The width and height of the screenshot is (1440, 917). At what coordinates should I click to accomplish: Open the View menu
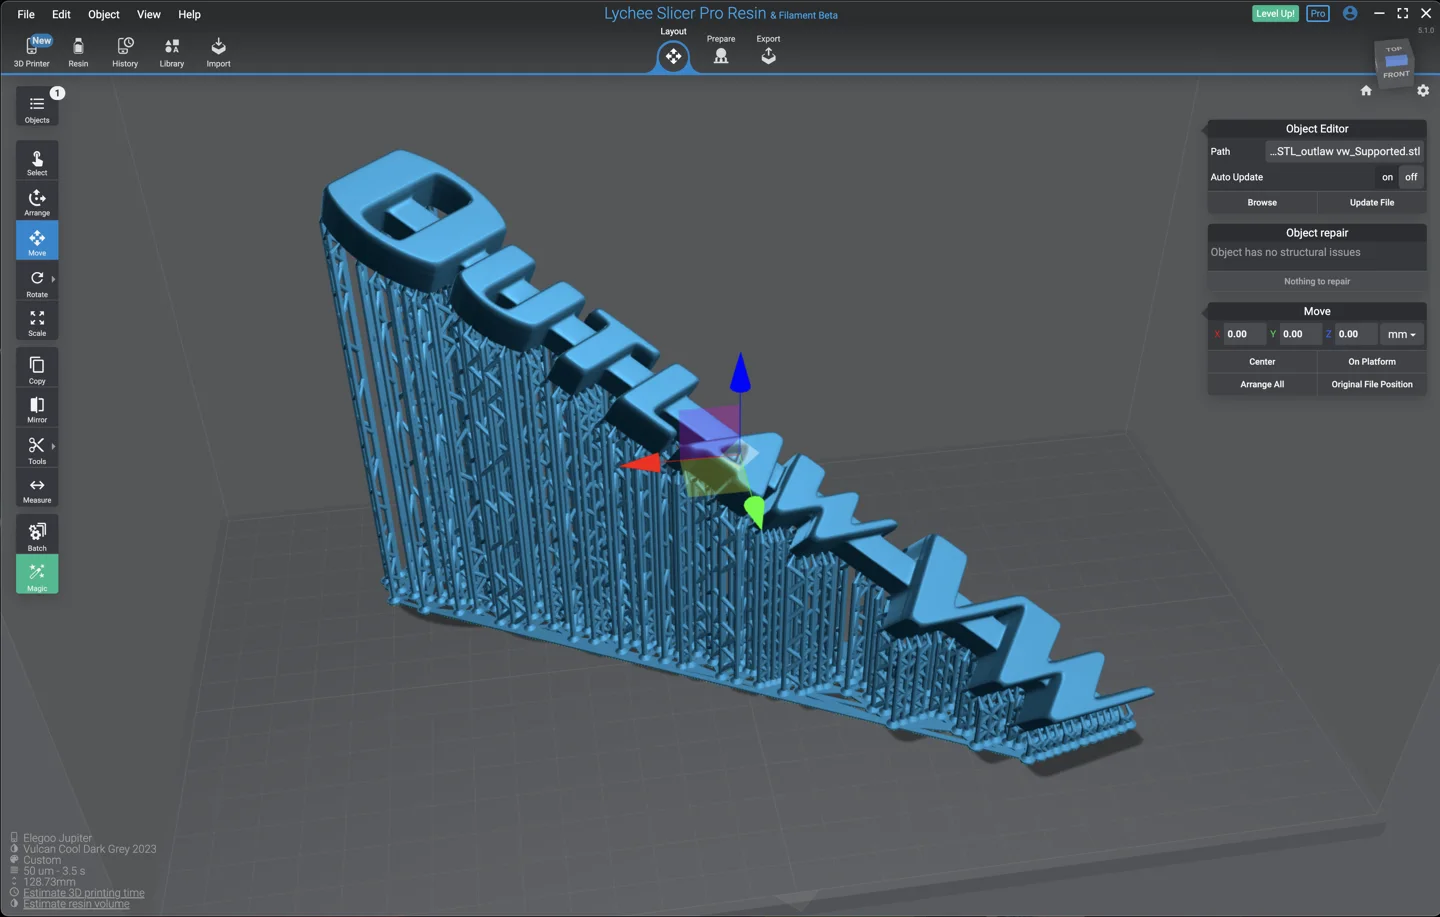(x=149, y=14)
